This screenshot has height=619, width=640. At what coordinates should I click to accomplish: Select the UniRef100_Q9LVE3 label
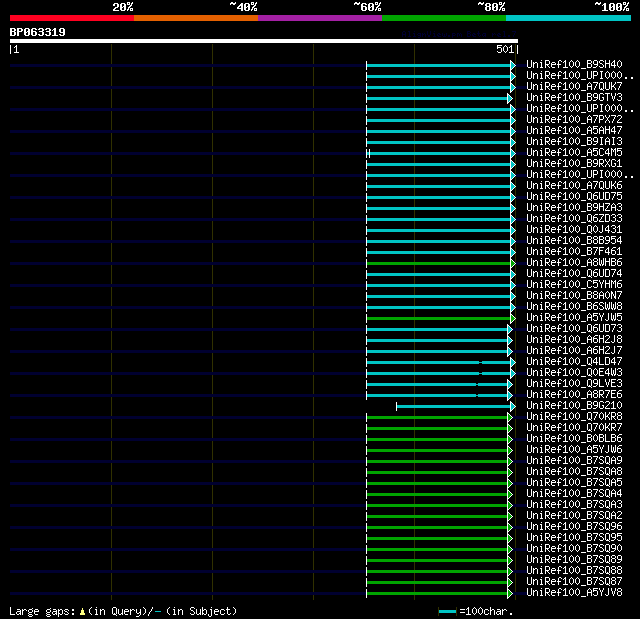coord(574,384)
